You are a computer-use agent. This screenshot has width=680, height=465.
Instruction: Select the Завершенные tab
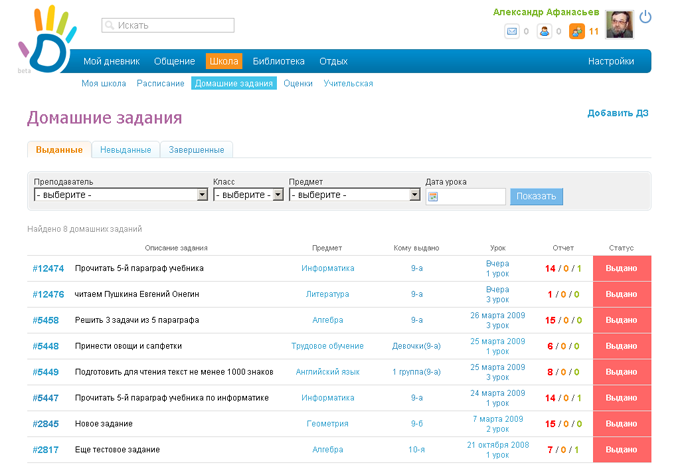tap(196, 150)
